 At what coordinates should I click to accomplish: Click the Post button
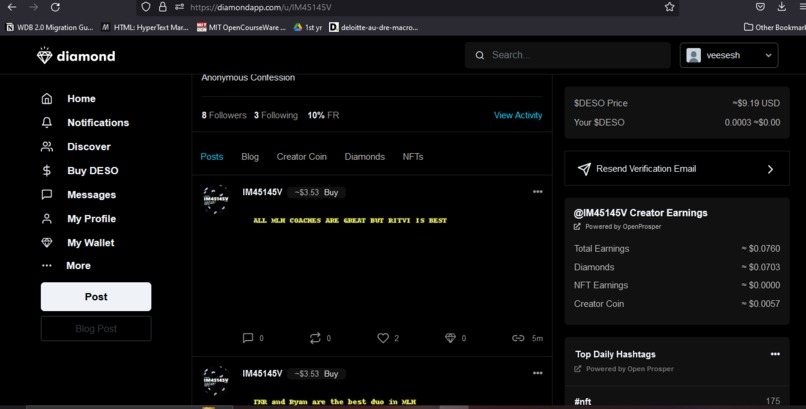click(96, 296)
